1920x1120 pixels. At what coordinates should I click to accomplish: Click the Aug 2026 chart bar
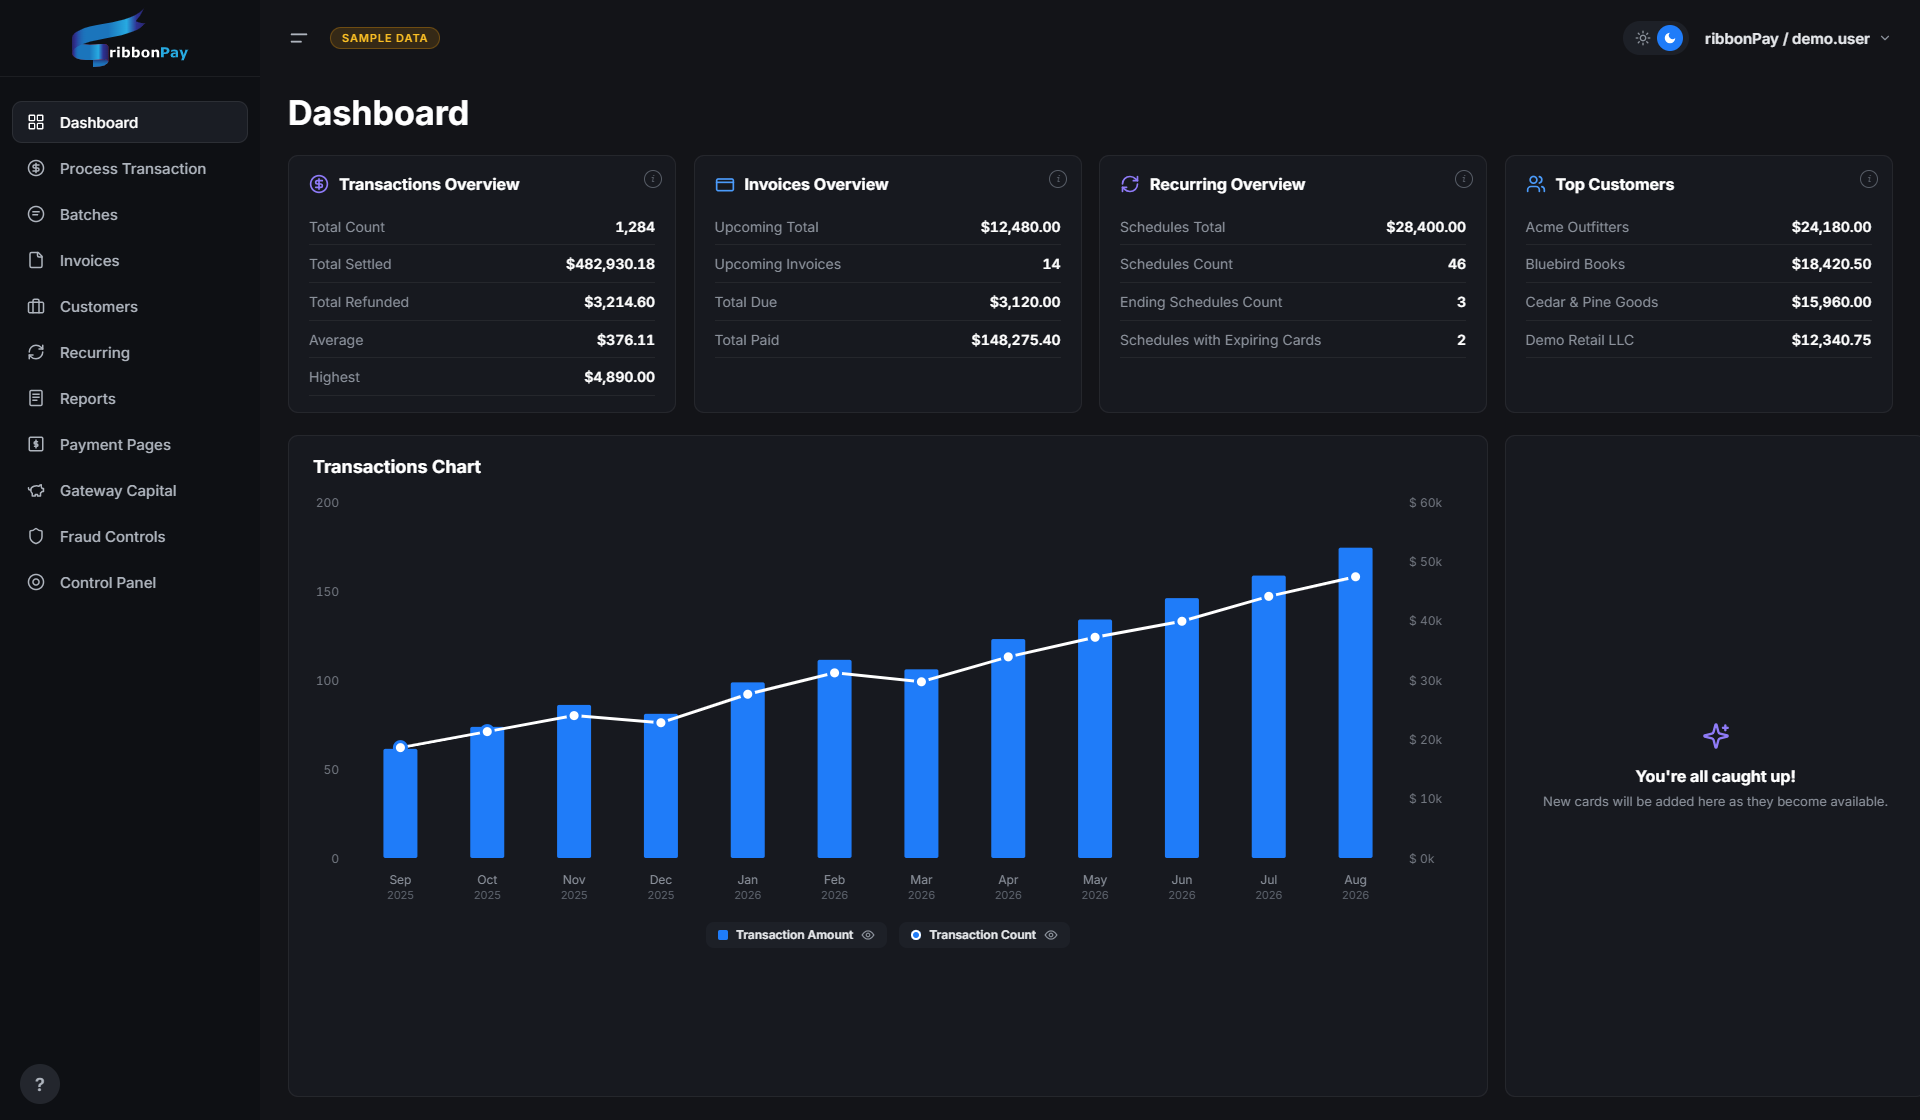coord(1355,702)
